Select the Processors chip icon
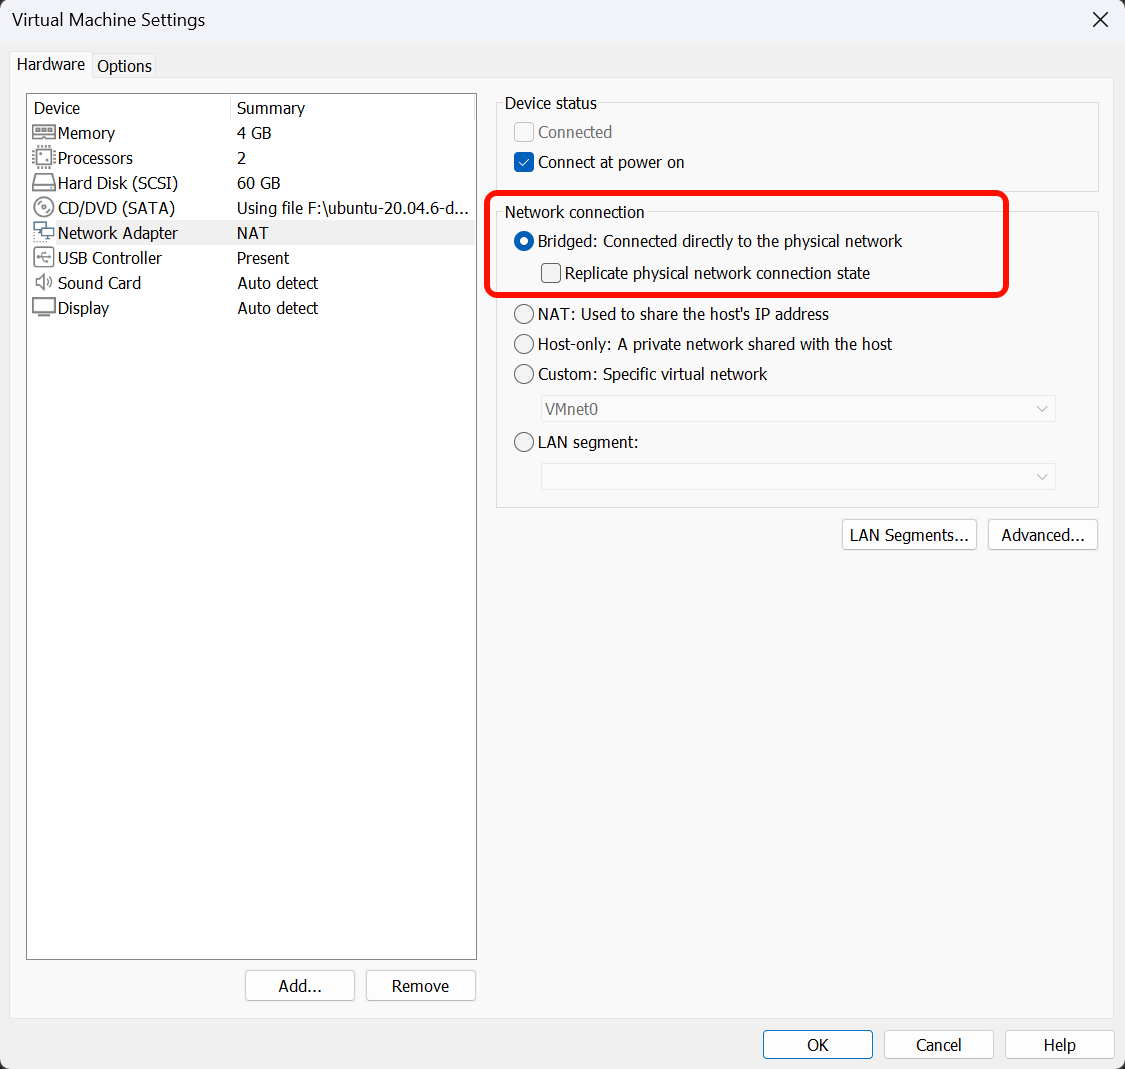Image resolution: width=1125 pixels, height=1069 pixels. (x=44, y=158)
